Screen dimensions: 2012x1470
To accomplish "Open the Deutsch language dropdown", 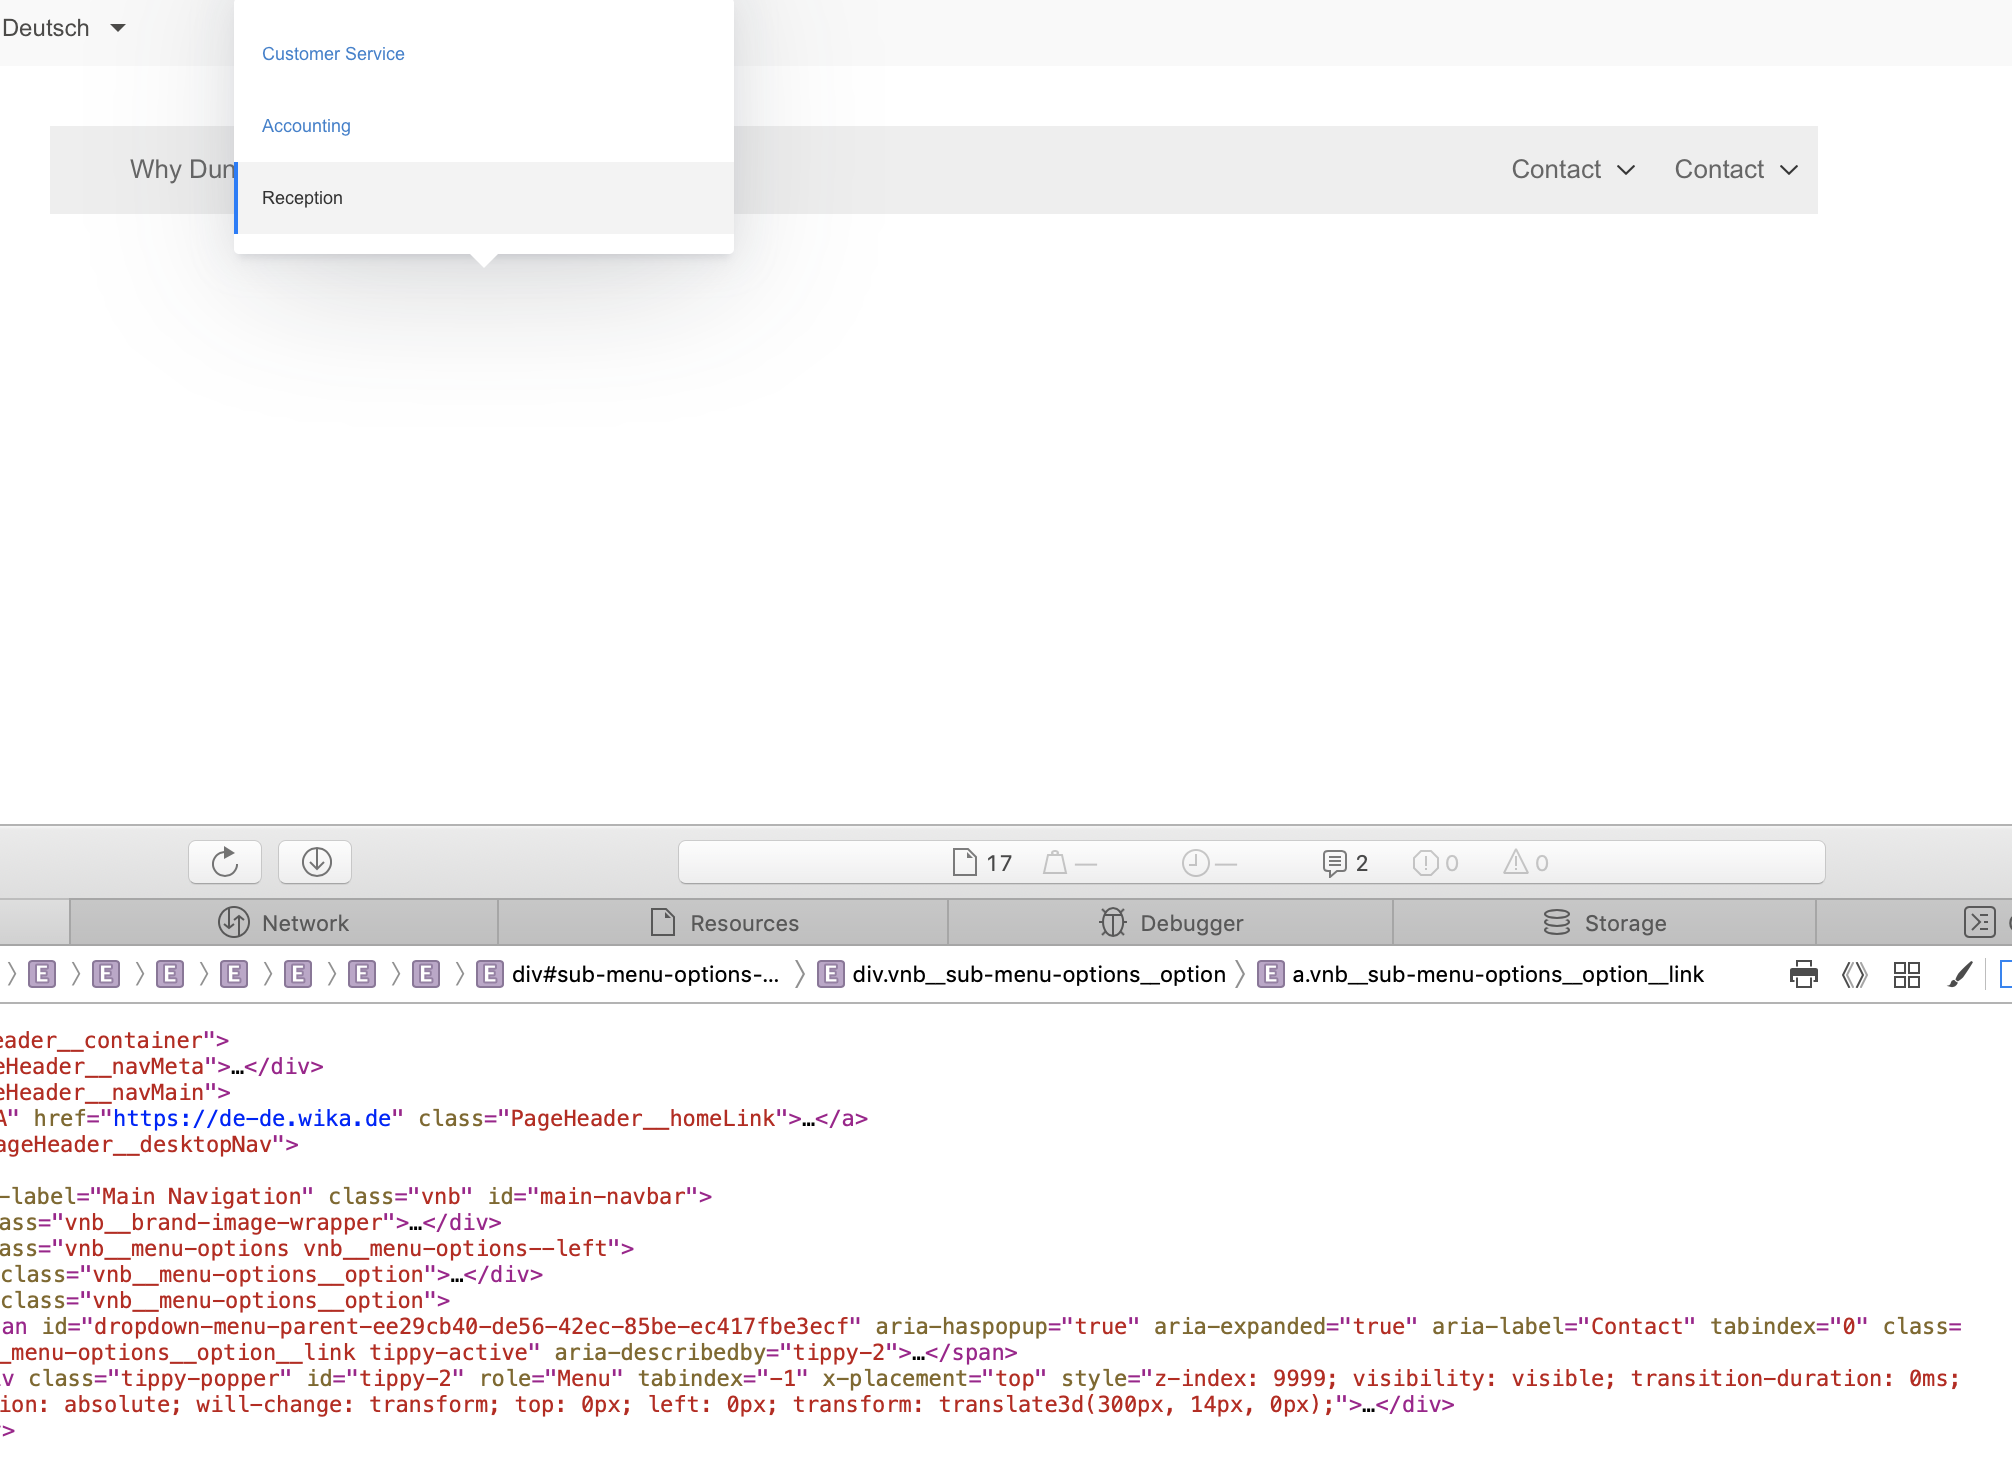I will [x=64, y=28].
